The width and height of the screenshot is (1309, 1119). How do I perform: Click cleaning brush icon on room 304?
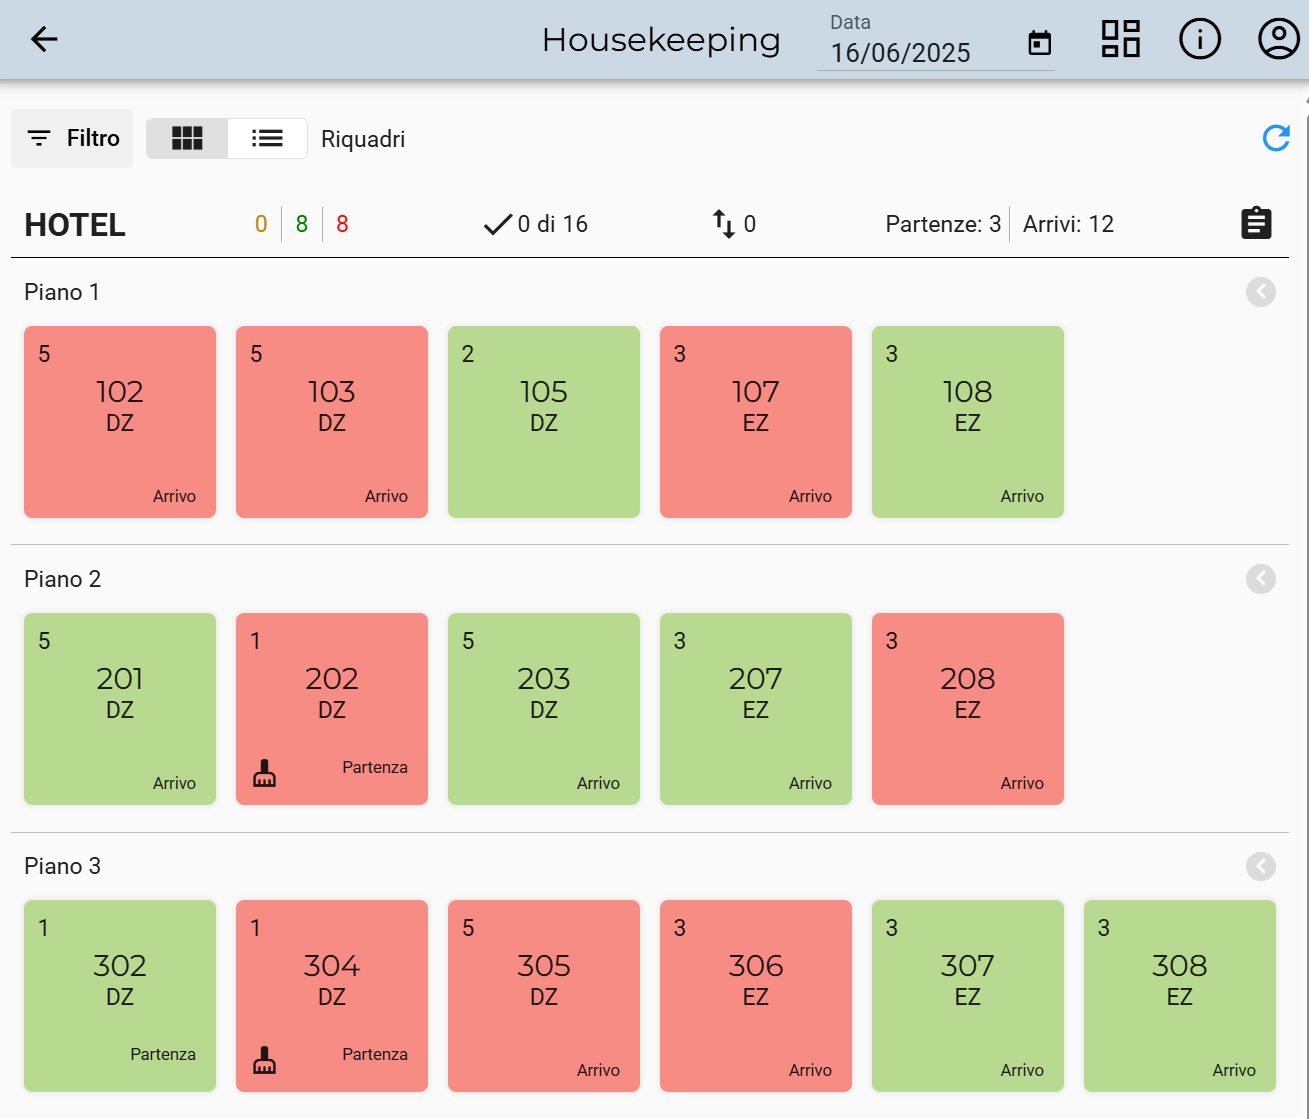(x=264, y=1060)
